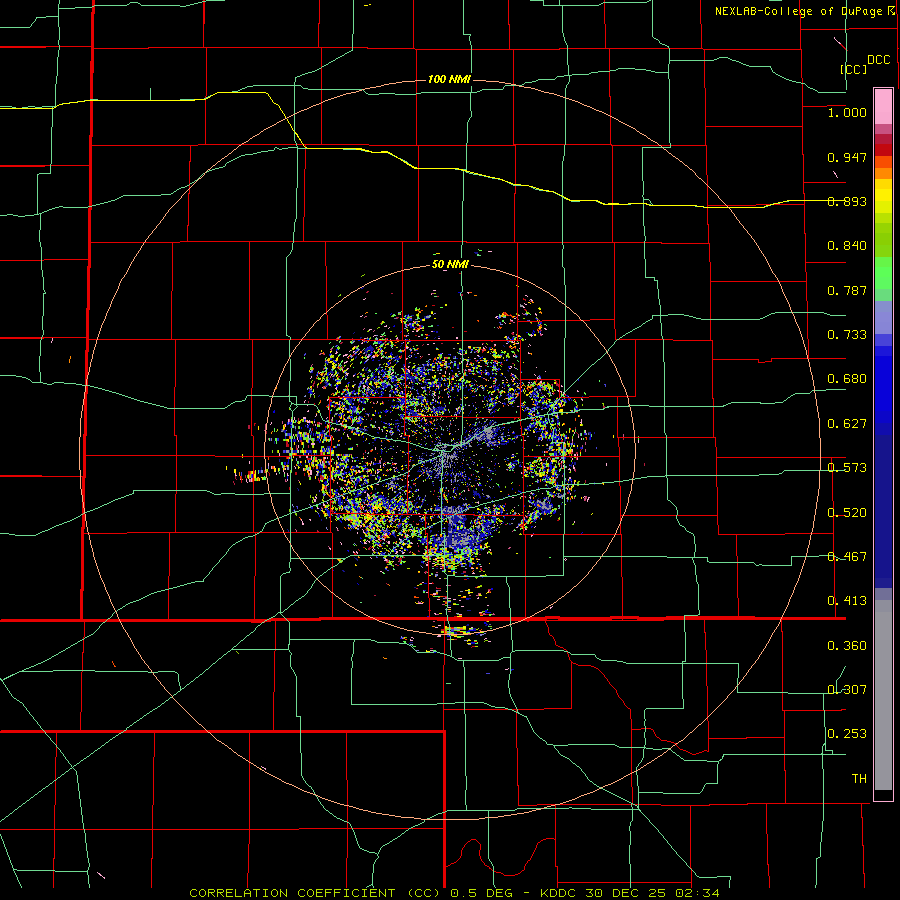
Task: Click the 0.947 scale value
Action: point(847,157)
